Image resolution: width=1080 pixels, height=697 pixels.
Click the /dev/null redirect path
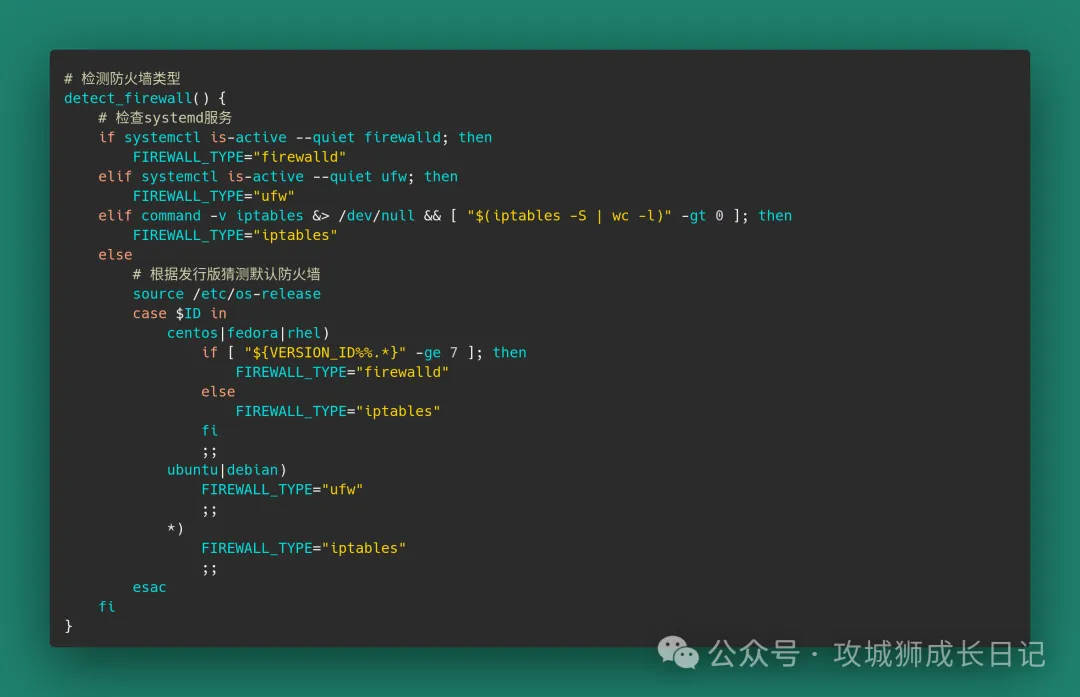click(x=368, y=216)
